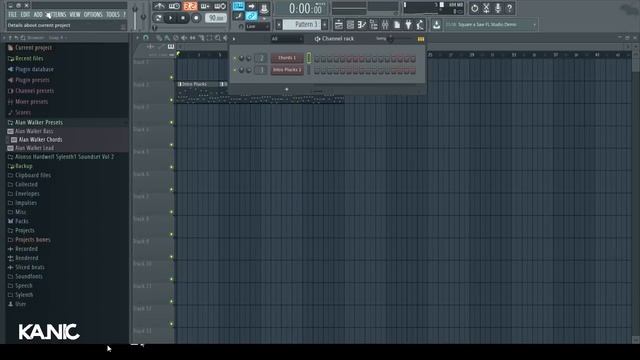This screenshot has height=360, width=640.
Task: Expand the Alan Walker Presets folder
Action: pos(39,122)
